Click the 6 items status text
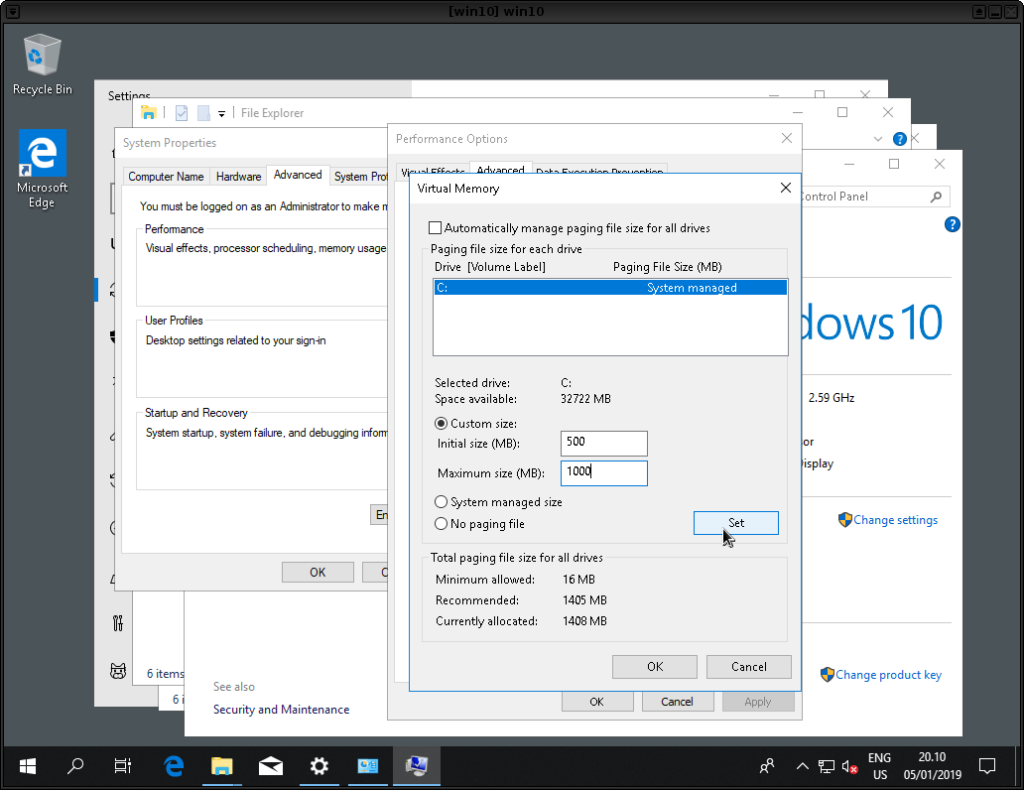 [x=165, y=673]
